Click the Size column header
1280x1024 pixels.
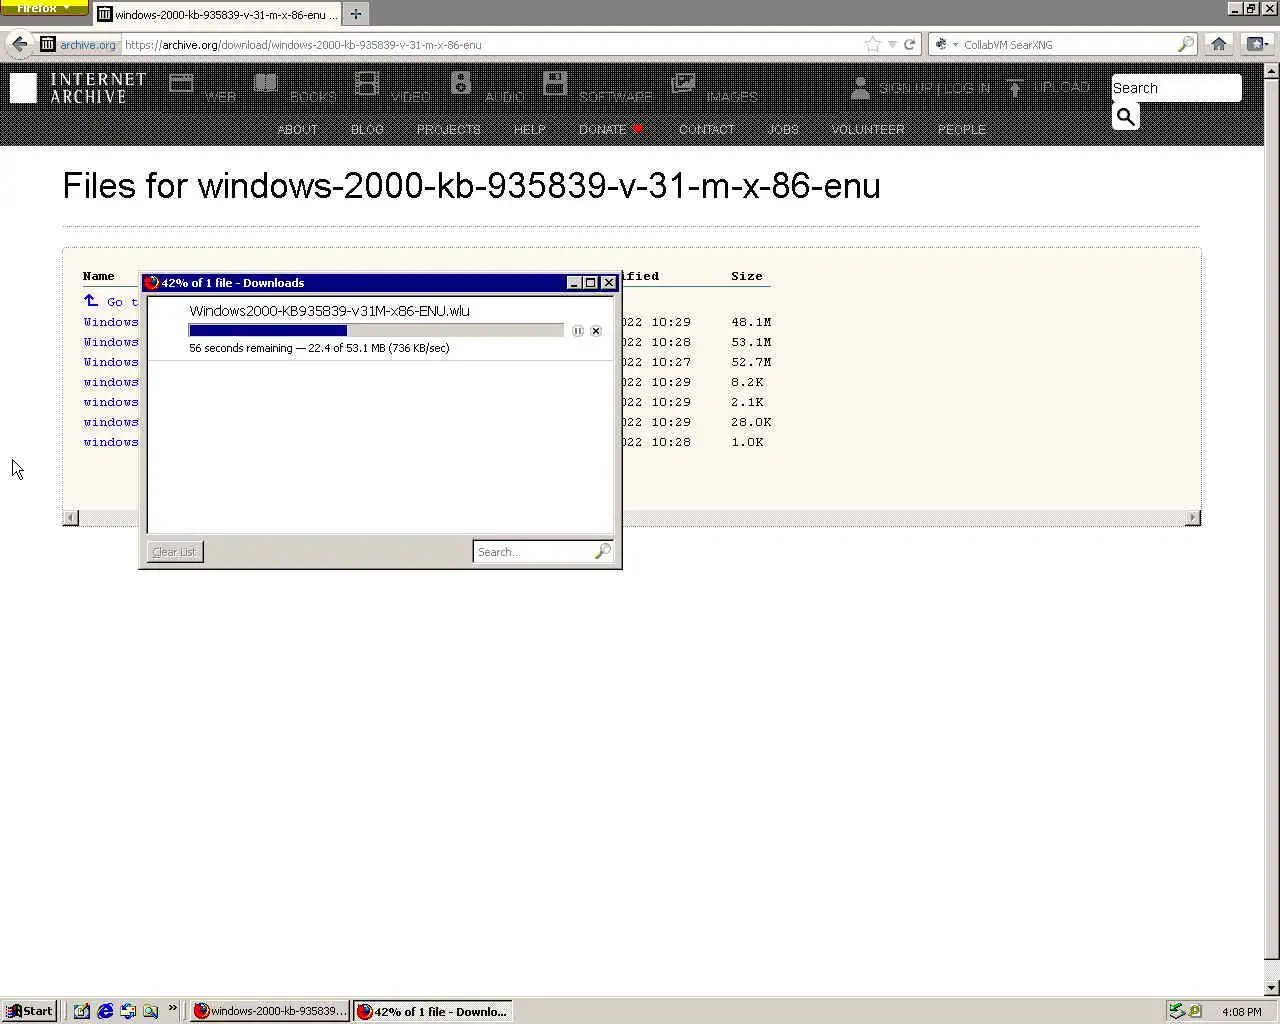(747, 276)
